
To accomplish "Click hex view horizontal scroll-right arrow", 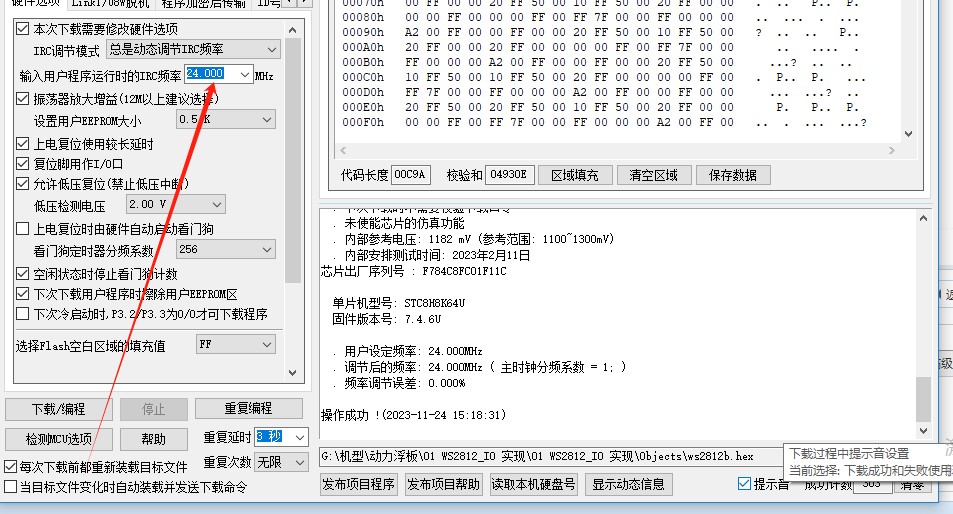I will [x=892, y=150].
